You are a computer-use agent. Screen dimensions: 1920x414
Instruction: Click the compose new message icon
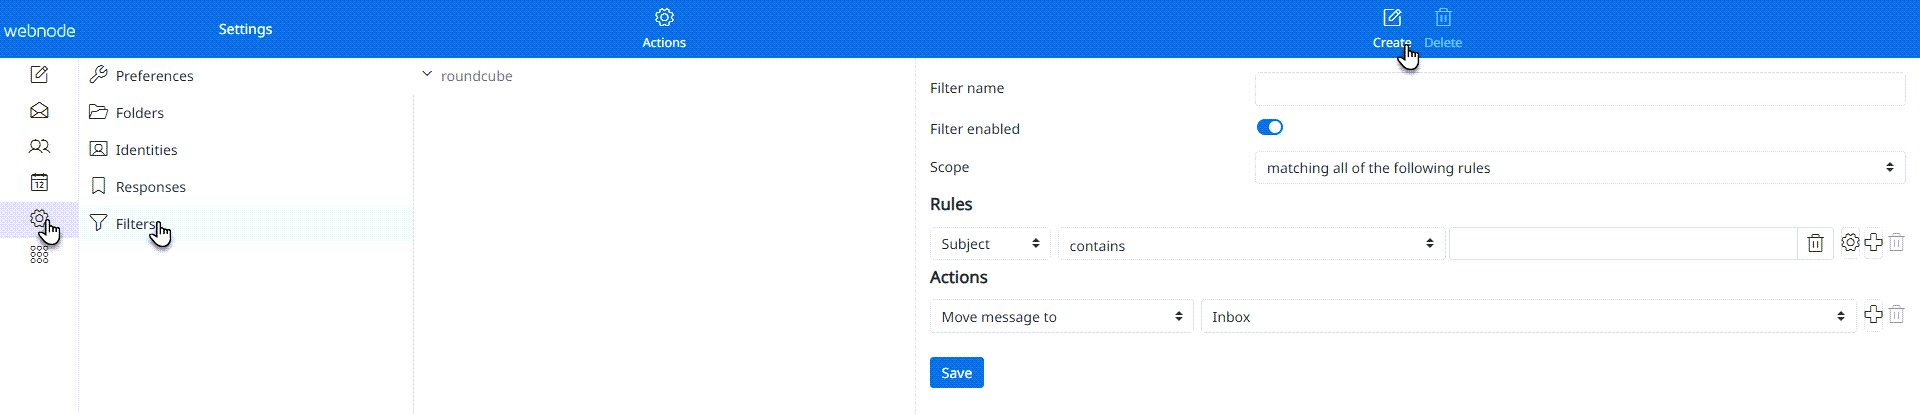39,75
